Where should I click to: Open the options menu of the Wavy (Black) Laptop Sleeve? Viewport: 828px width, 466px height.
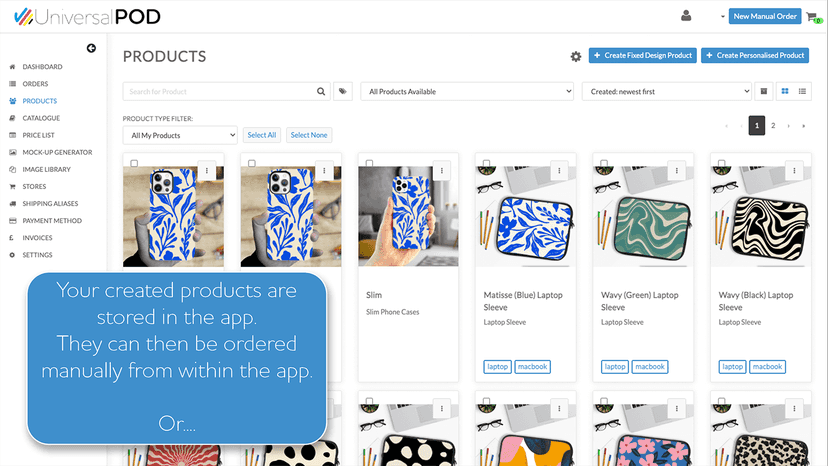click(794, 171)
